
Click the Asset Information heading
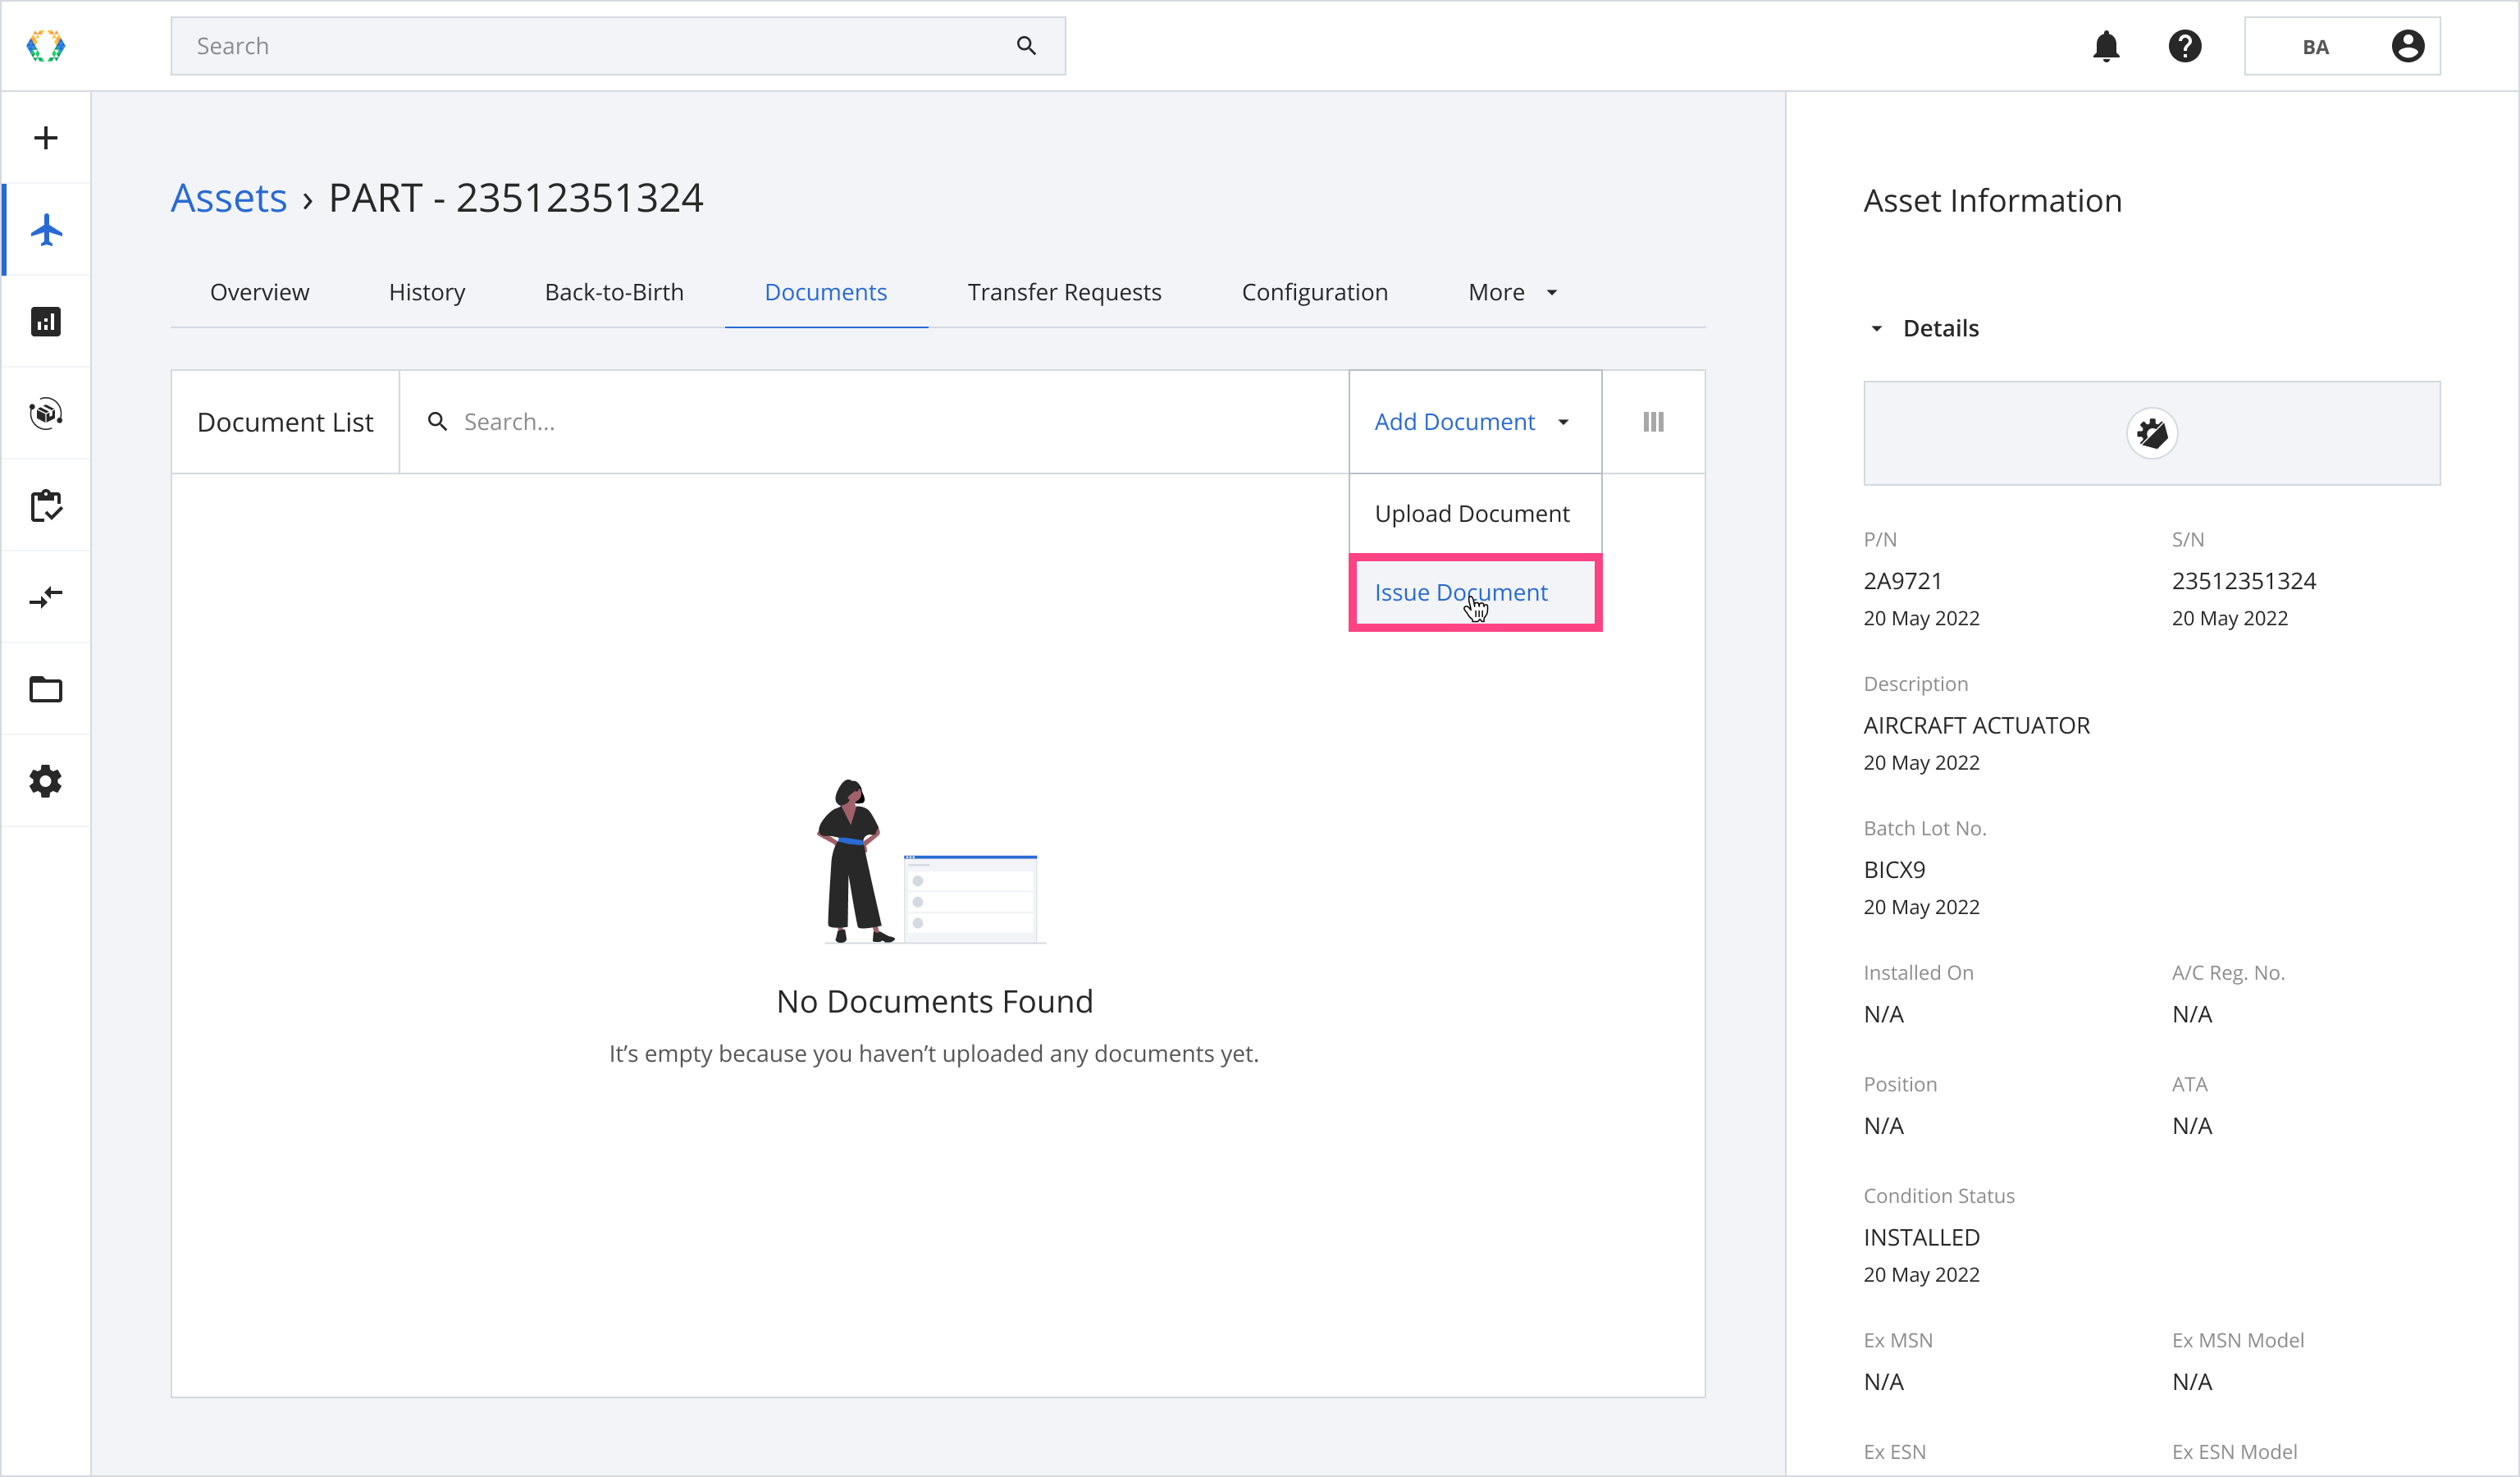(x=1992, y=201)
